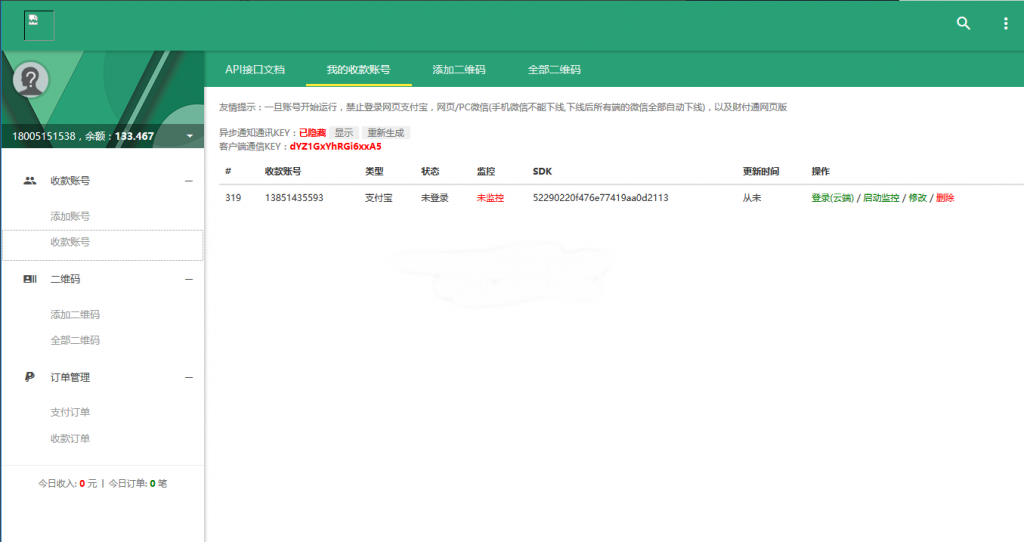This screenshot has height=542, width=1024.
Task: Click the user avatar picture
Action: 31,80
